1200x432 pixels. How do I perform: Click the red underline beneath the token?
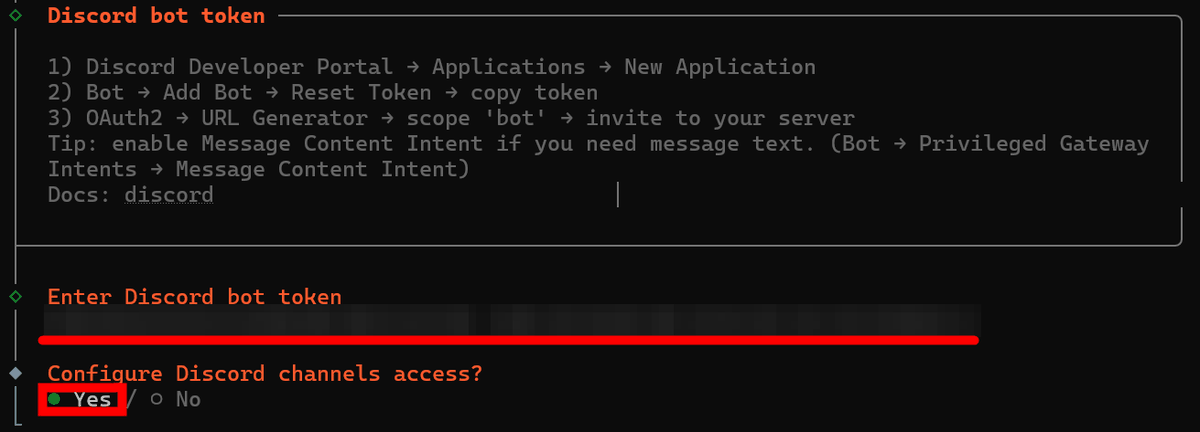[x=510, y=340]
